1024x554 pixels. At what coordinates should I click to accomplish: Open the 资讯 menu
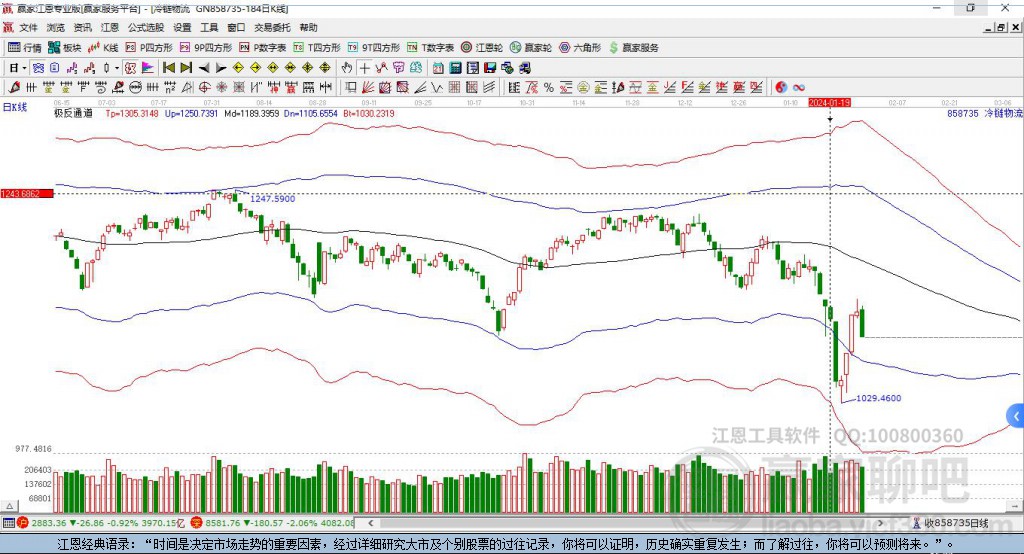(x=82, y=27)
